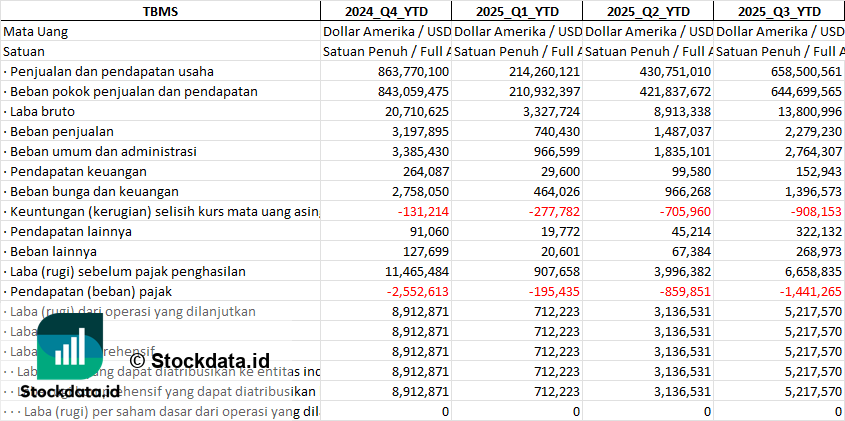Select Beban pokok penjualan dan pendapatan label
The image size is (845, 421).
(130, 92)
